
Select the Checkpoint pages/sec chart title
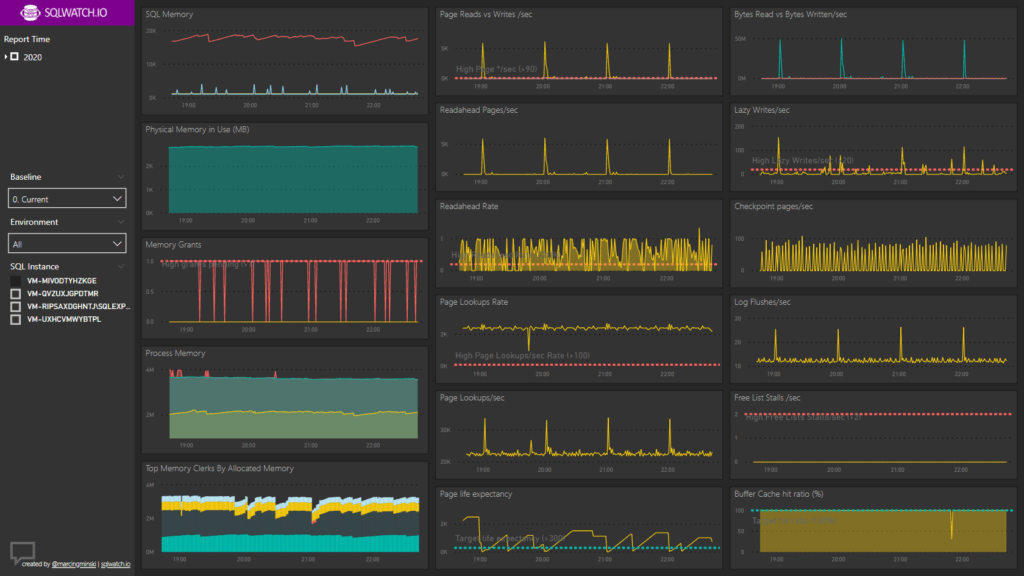(773, 206)
